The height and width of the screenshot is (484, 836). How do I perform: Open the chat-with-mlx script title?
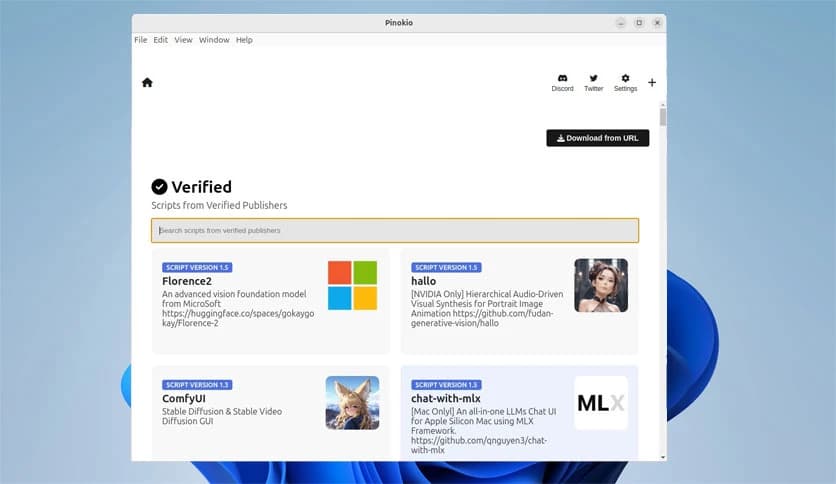point(446,398)
